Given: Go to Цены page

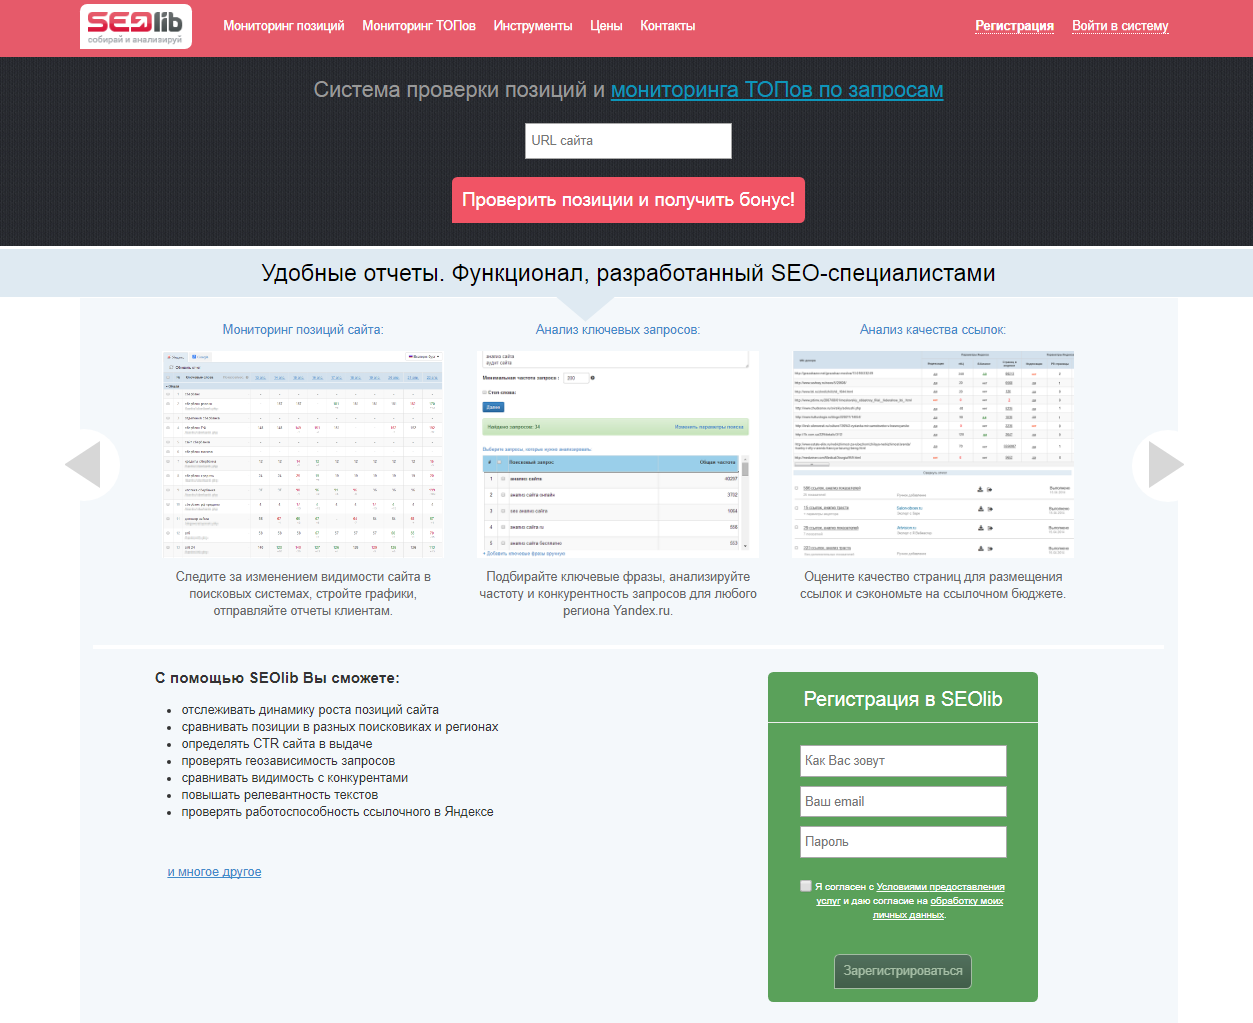Looking at the screenshot, I should [x=606, y=26].
